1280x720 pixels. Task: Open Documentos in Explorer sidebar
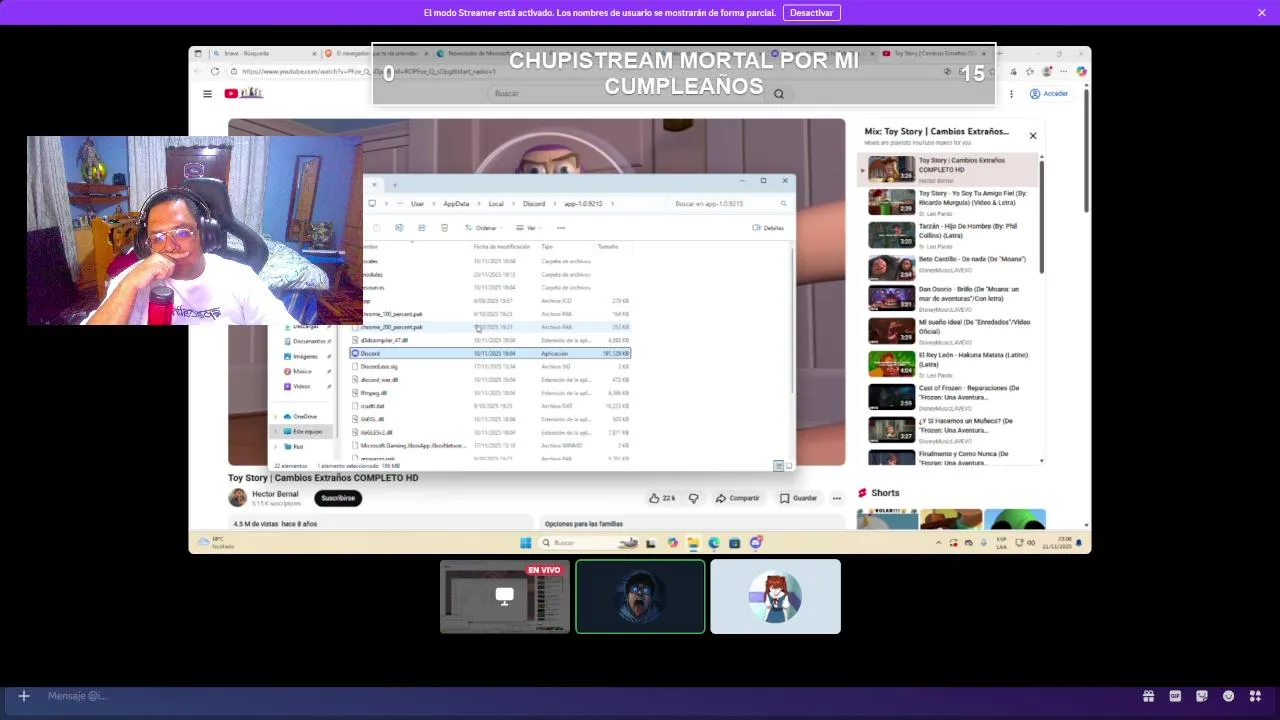(x=307, y=341)
